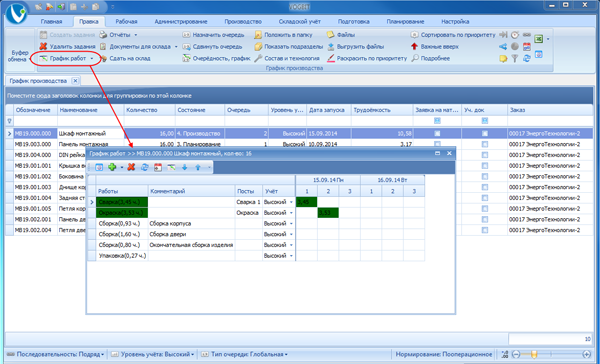Open dropdown arrow next to Excel icon
Screen dimensions: 600x364
point(548,39)
